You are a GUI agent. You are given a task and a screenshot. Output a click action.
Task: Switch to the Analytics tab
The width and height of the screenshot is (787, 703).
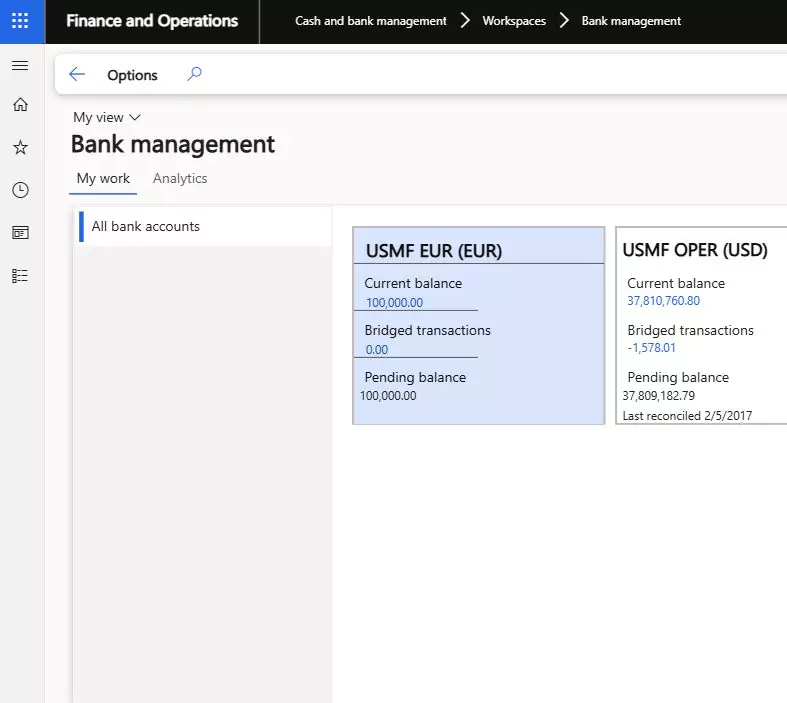point(180,179)
